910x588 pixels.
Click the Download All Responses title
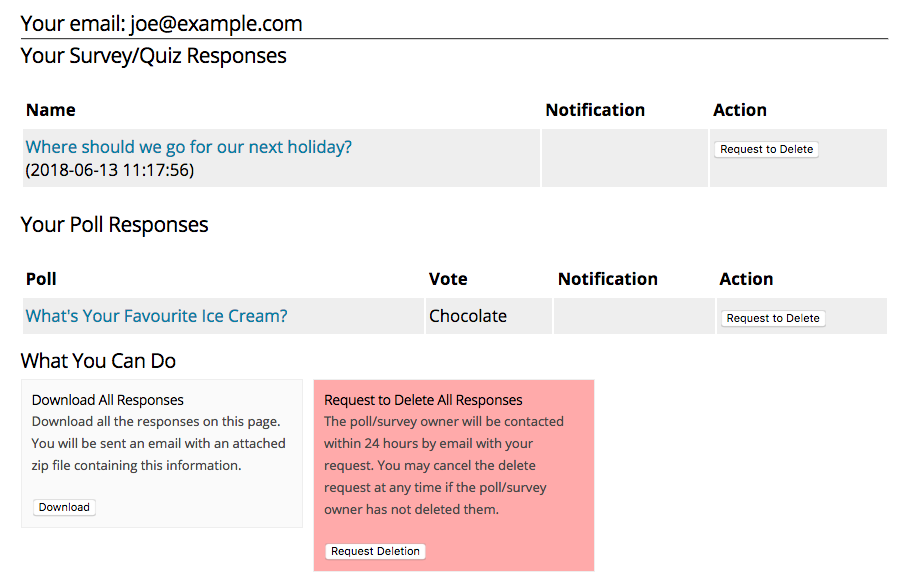point(107,400)
